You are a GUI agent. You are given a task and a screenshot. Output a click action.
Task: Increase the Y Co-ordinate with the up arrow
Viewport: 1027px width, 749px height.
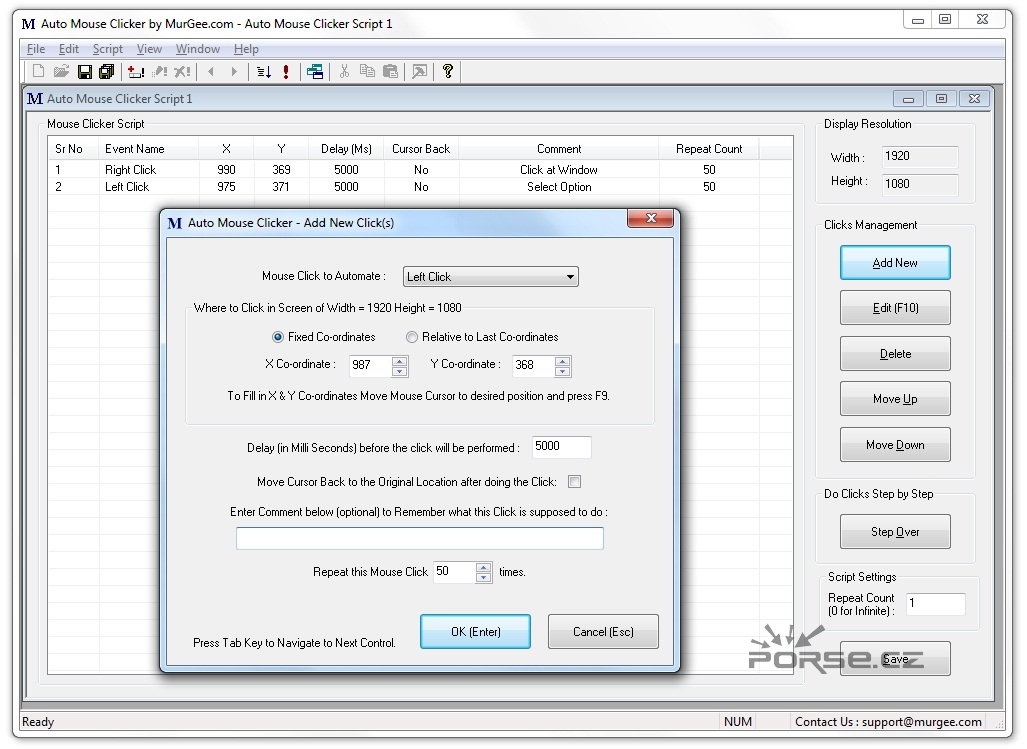tap(562, 361)
